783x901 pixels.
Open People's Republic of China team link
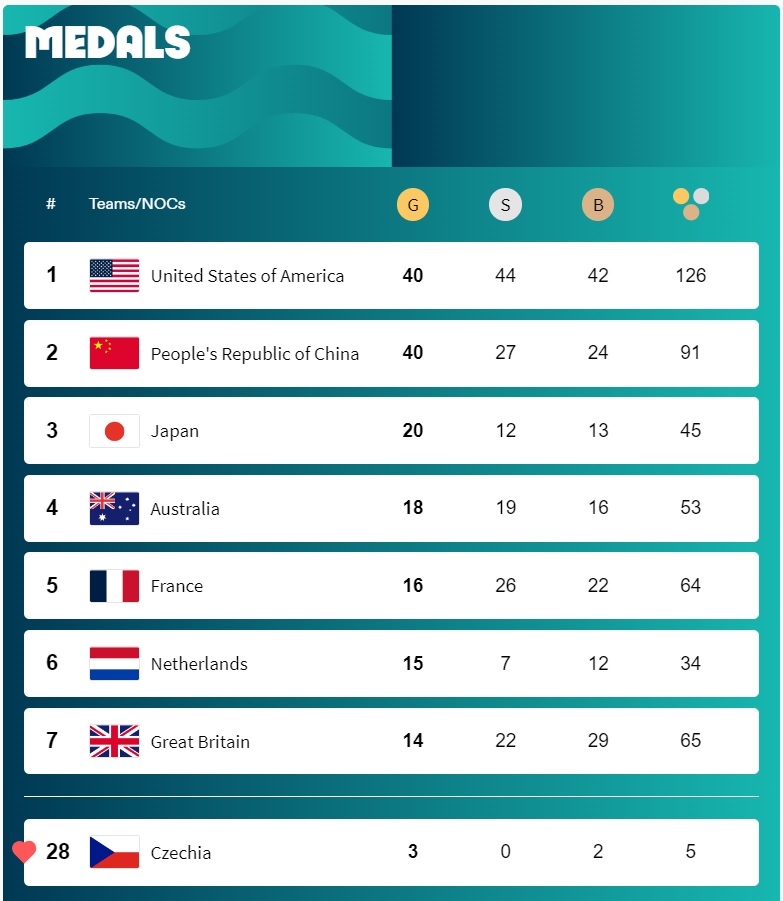coord(254,353)
